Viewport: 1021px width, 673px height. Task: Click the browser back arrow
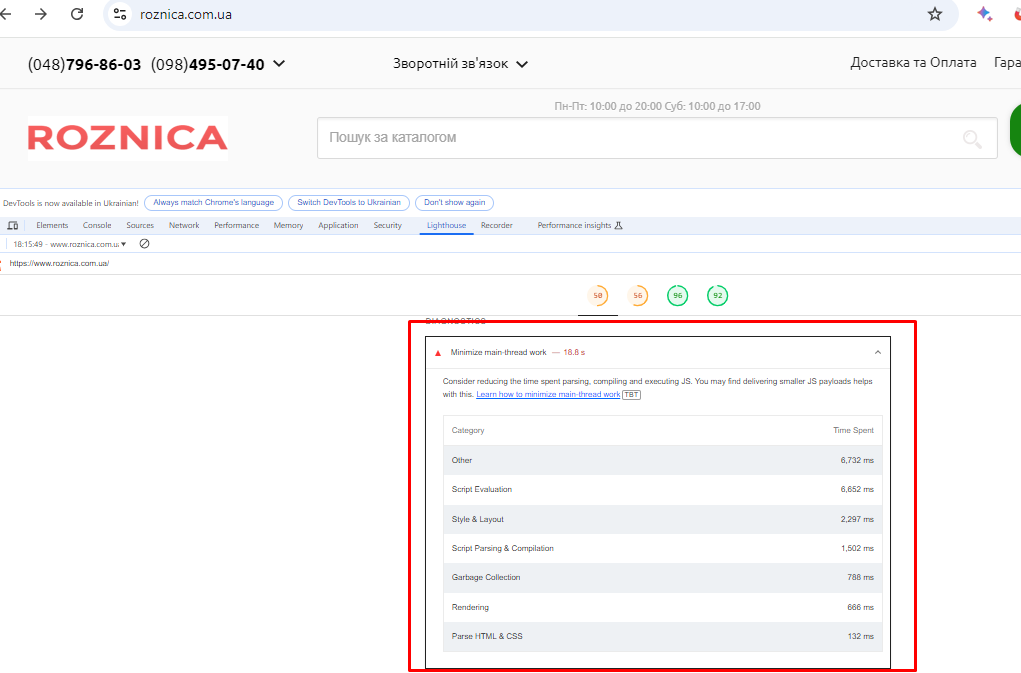(5, 14)
